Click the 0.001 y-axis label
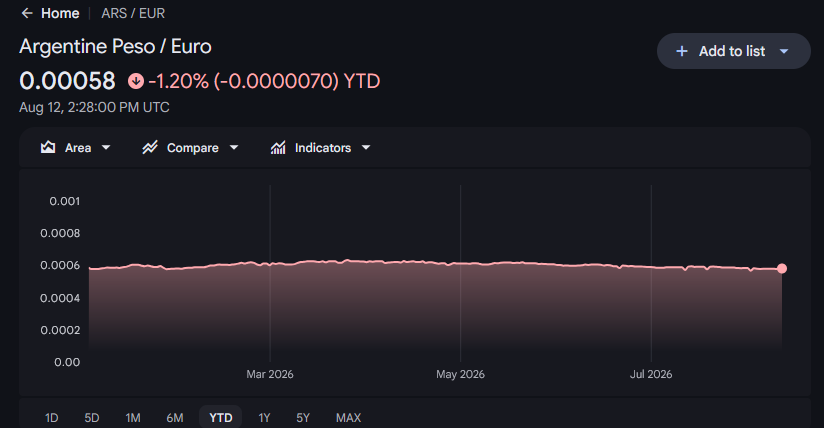 [x=65, y=201]
